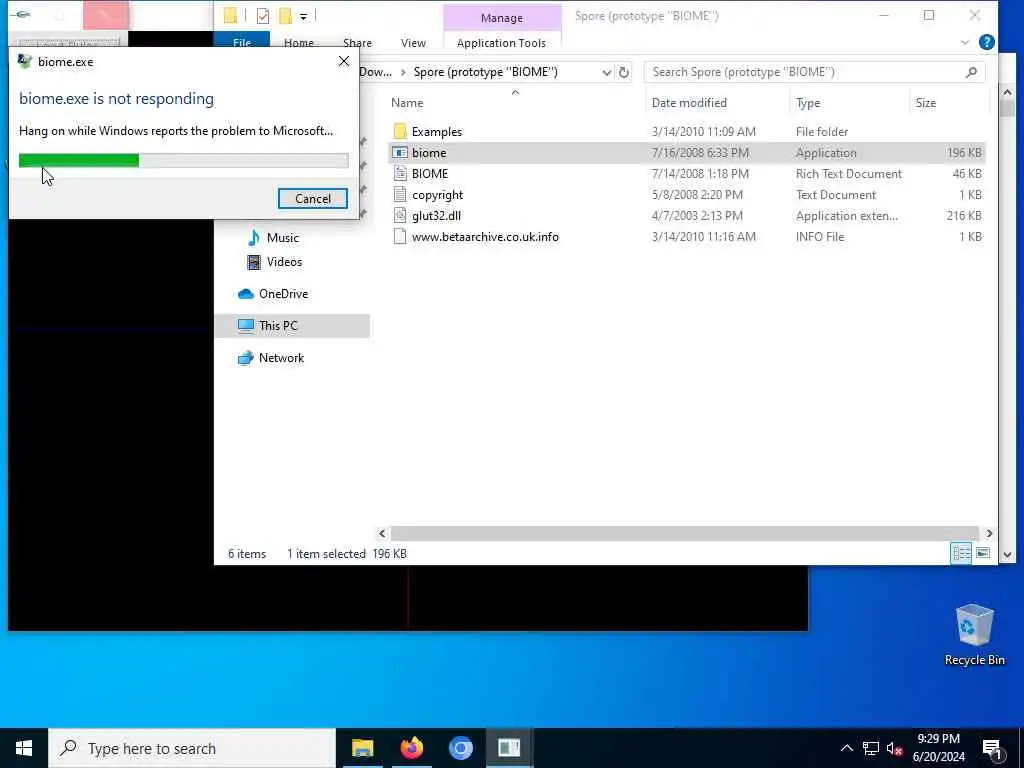Switch to Details view layout icon
This screenshot has height=768, width=1024.
click(x=961, y=553)
